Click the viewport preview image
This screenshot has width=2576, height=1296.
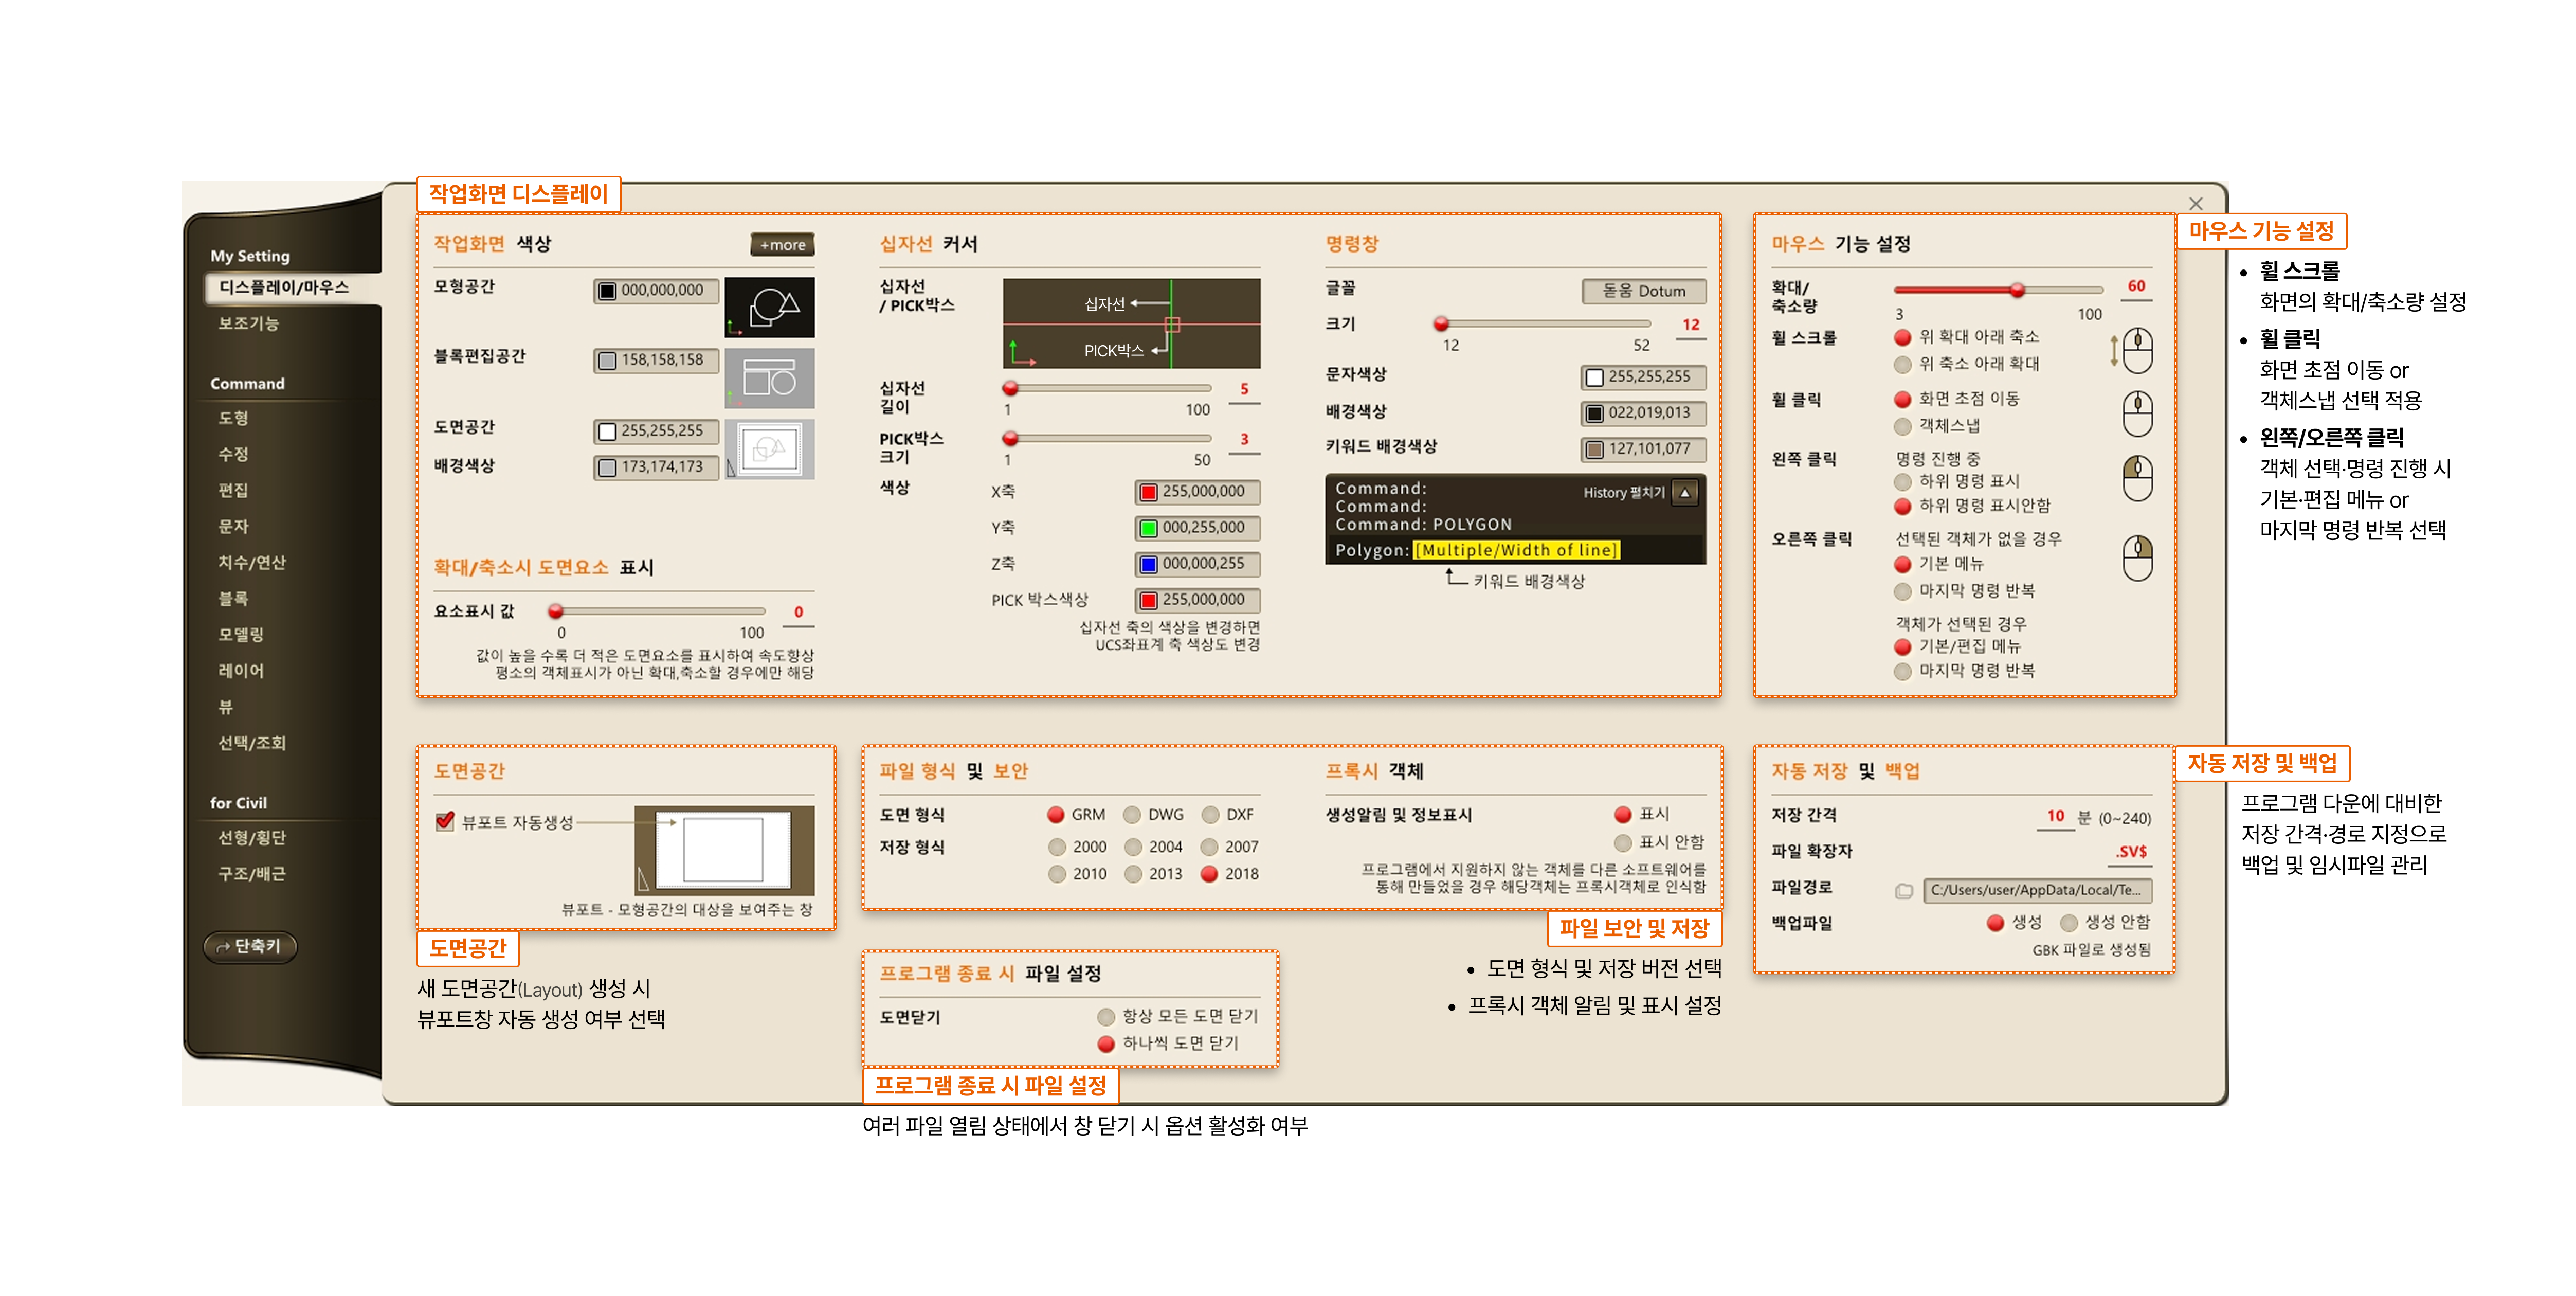(x=724, y=850)
